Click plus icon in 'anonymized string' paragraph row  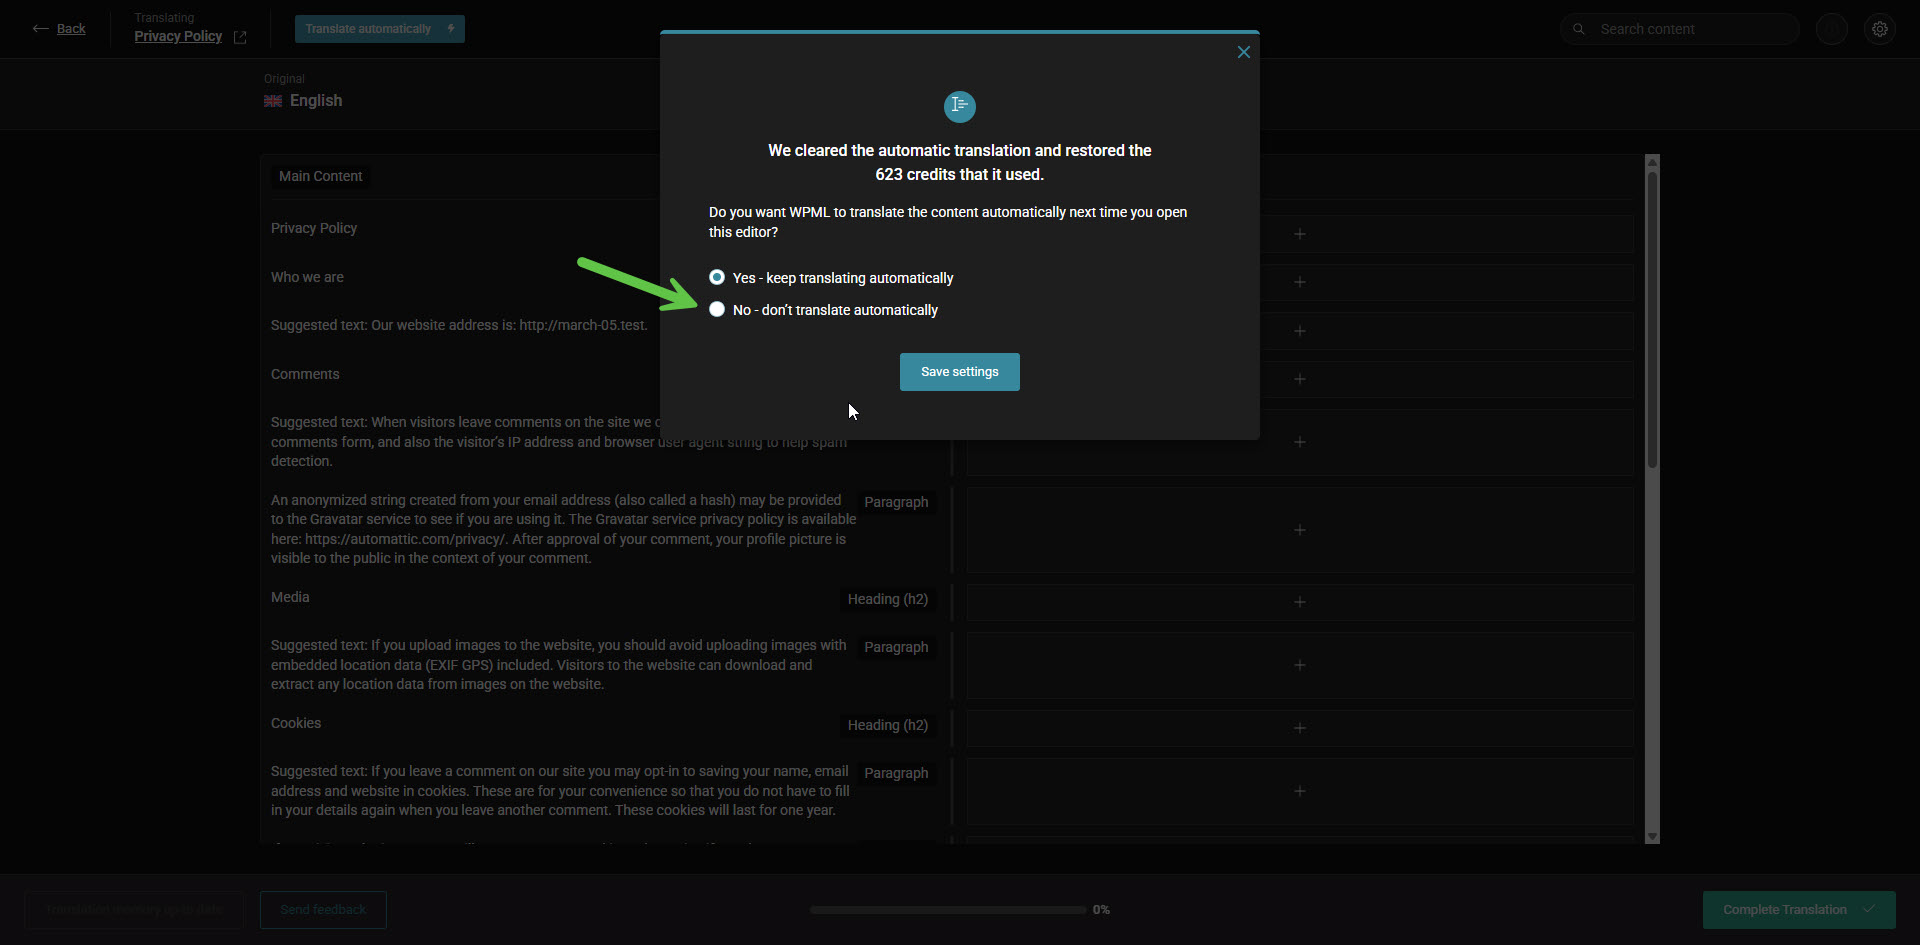pyautogui.click(x=1299, y=530)
